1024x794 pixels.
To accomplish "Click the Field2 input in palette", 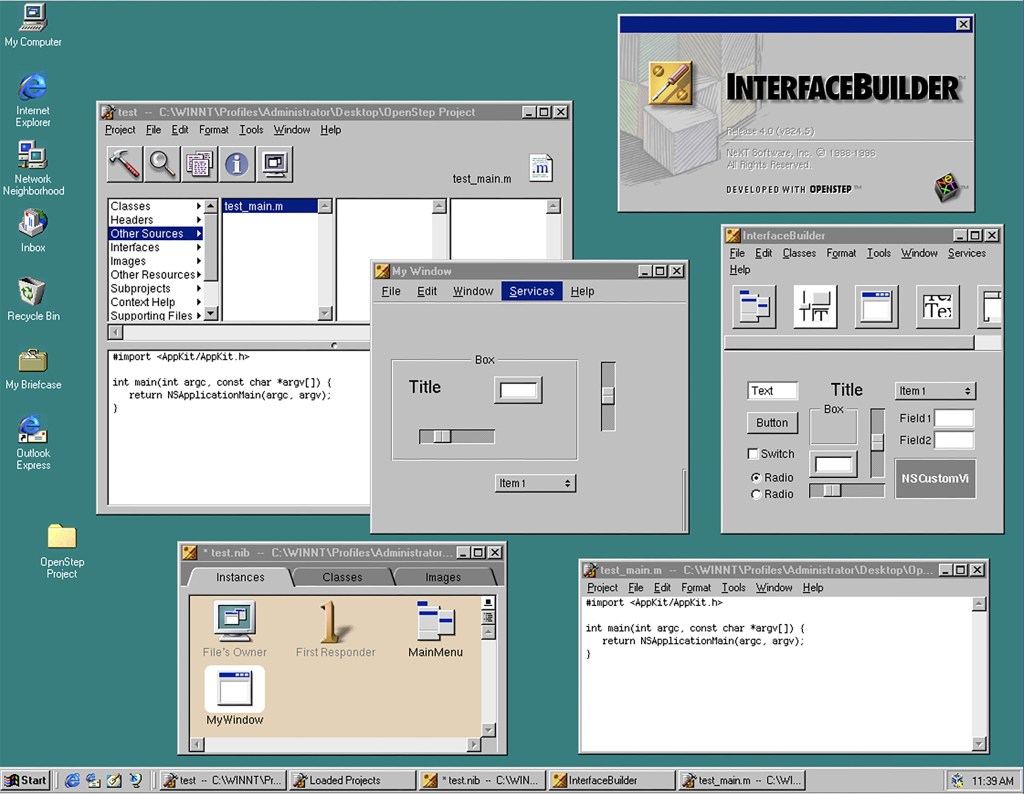I will pyautogui.click(x=954, y=440).
